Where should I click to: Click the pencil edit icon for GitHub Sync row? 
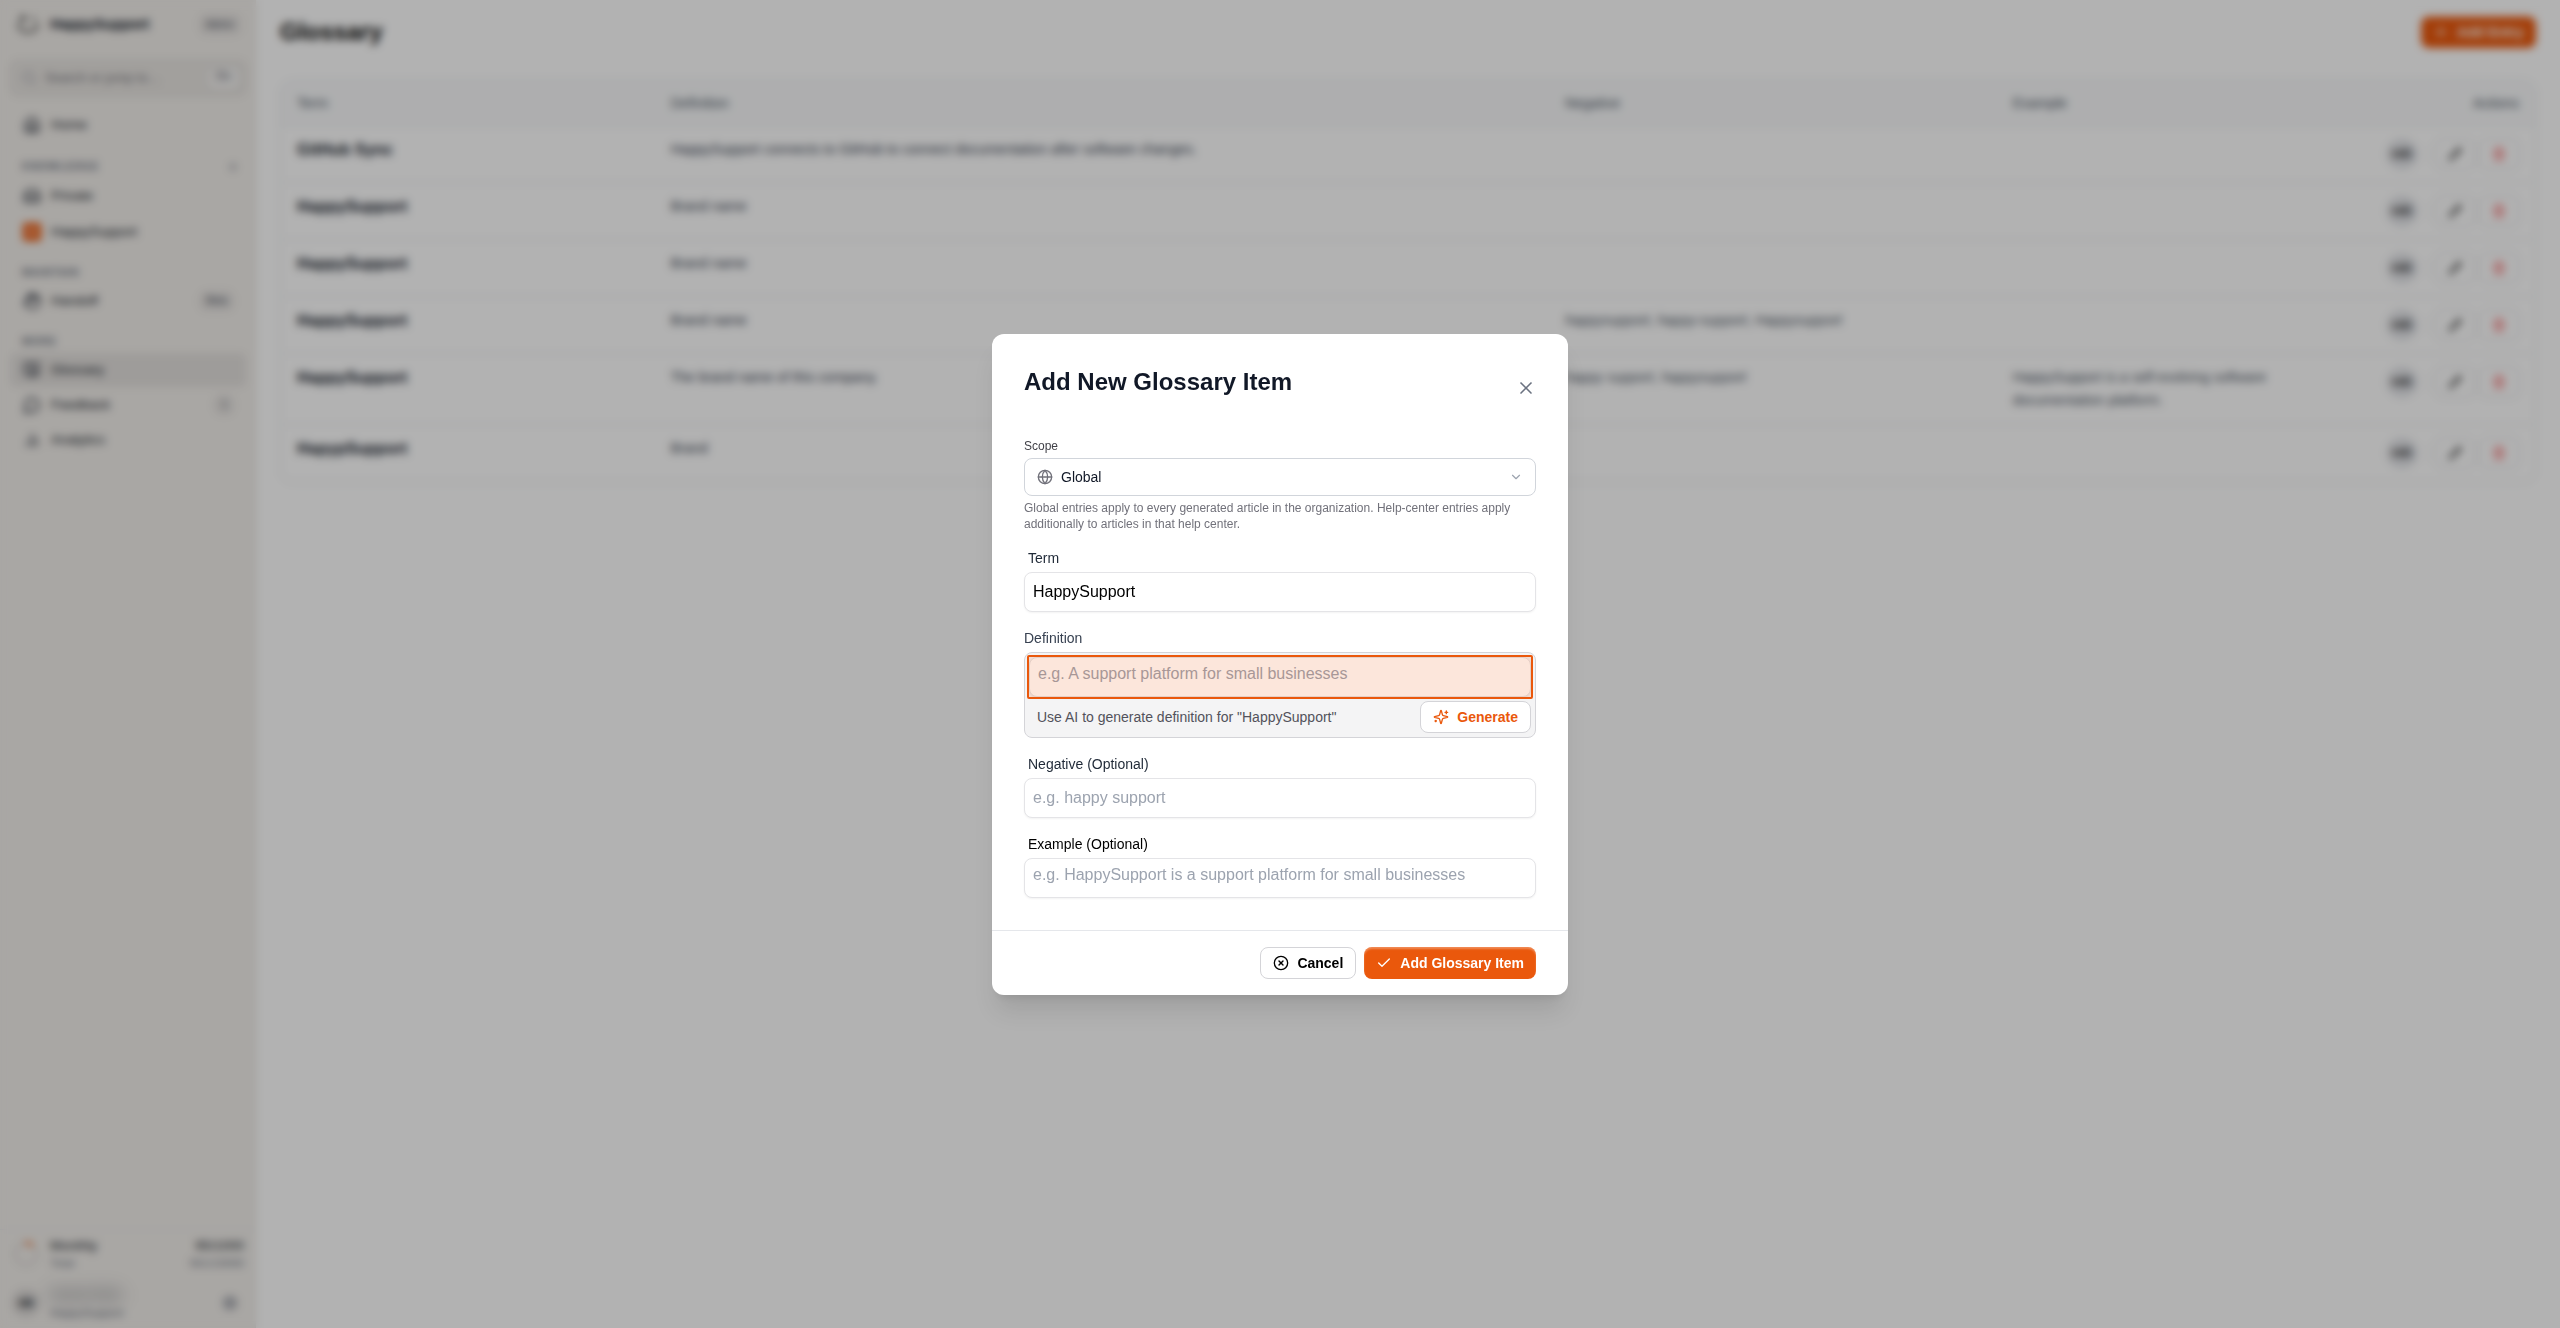click(x=2454, y=153)
